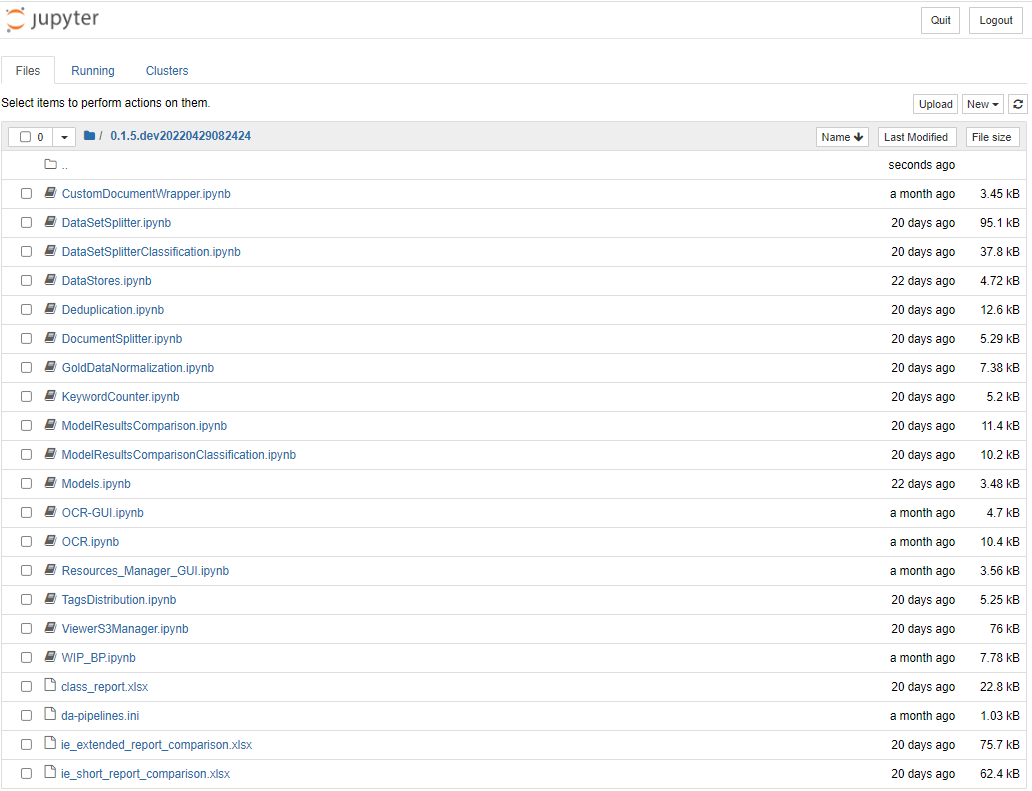Screen dimensions: 1032x791
Task: Toggle the select-all checkbox in header
Action: click(26, 137)
